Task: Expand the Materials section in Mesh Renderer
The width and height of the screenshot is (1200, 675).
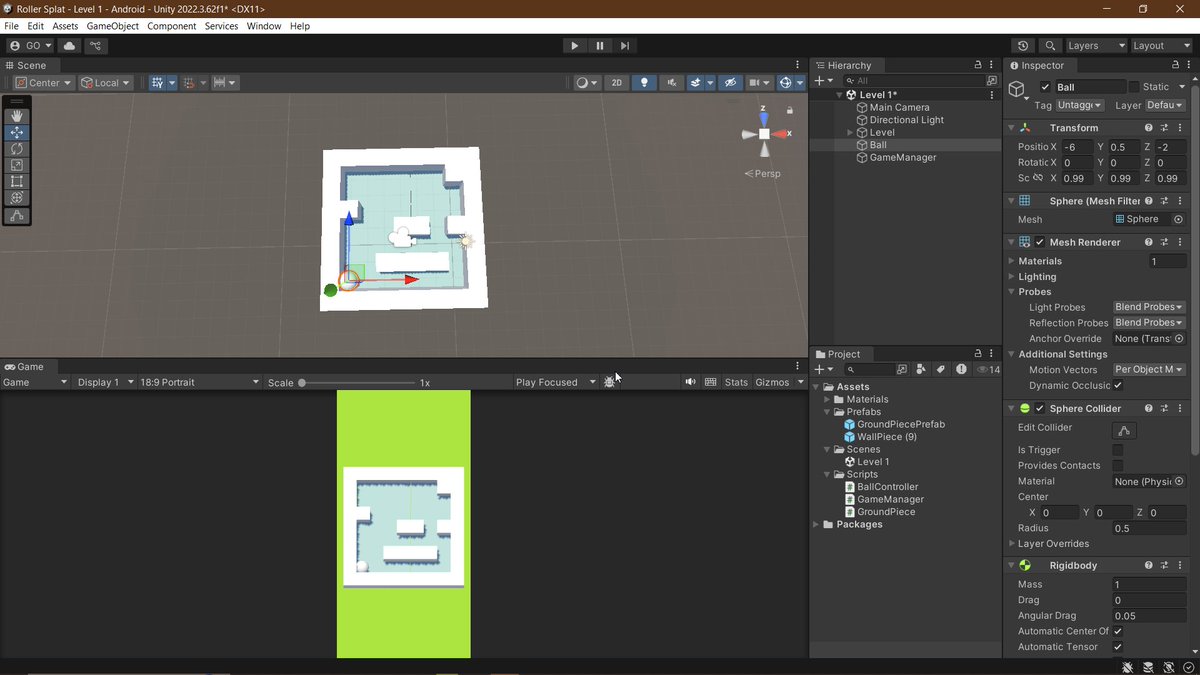Action: pos(1012,260)
